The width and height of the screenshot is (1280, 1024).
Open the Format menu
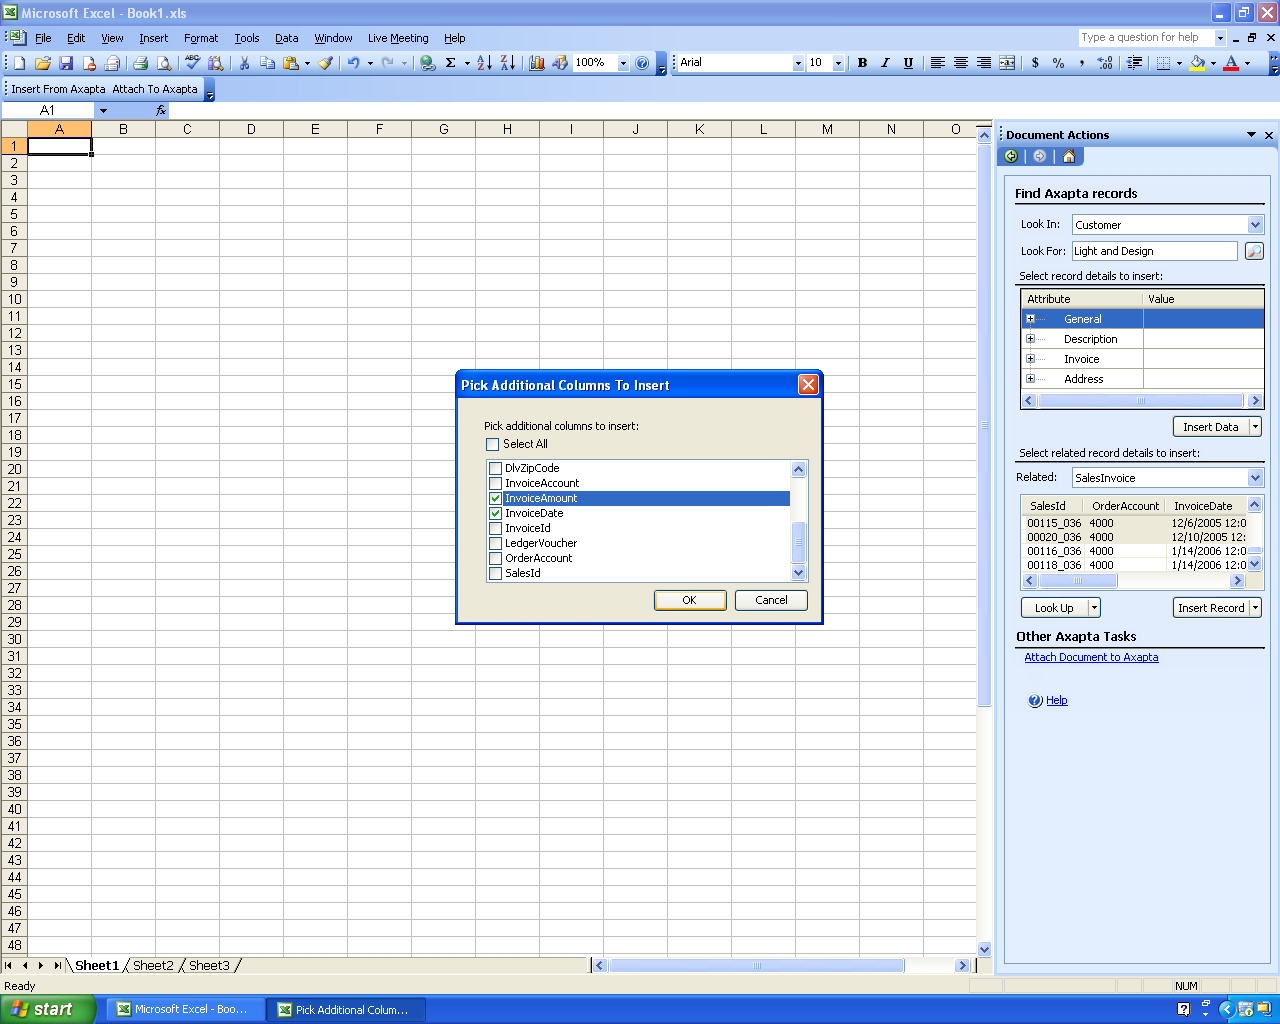[x=201, y=38]
